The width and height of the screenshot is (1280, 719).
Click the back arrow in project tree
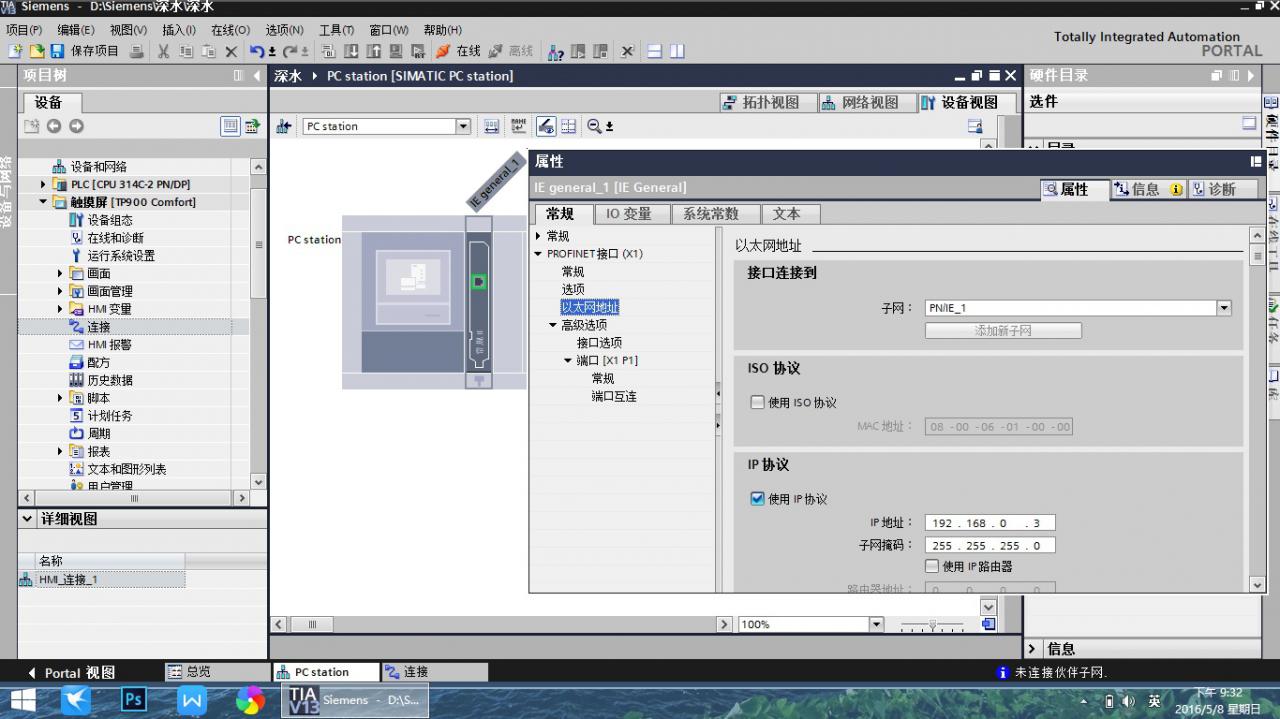click(54, 126)
